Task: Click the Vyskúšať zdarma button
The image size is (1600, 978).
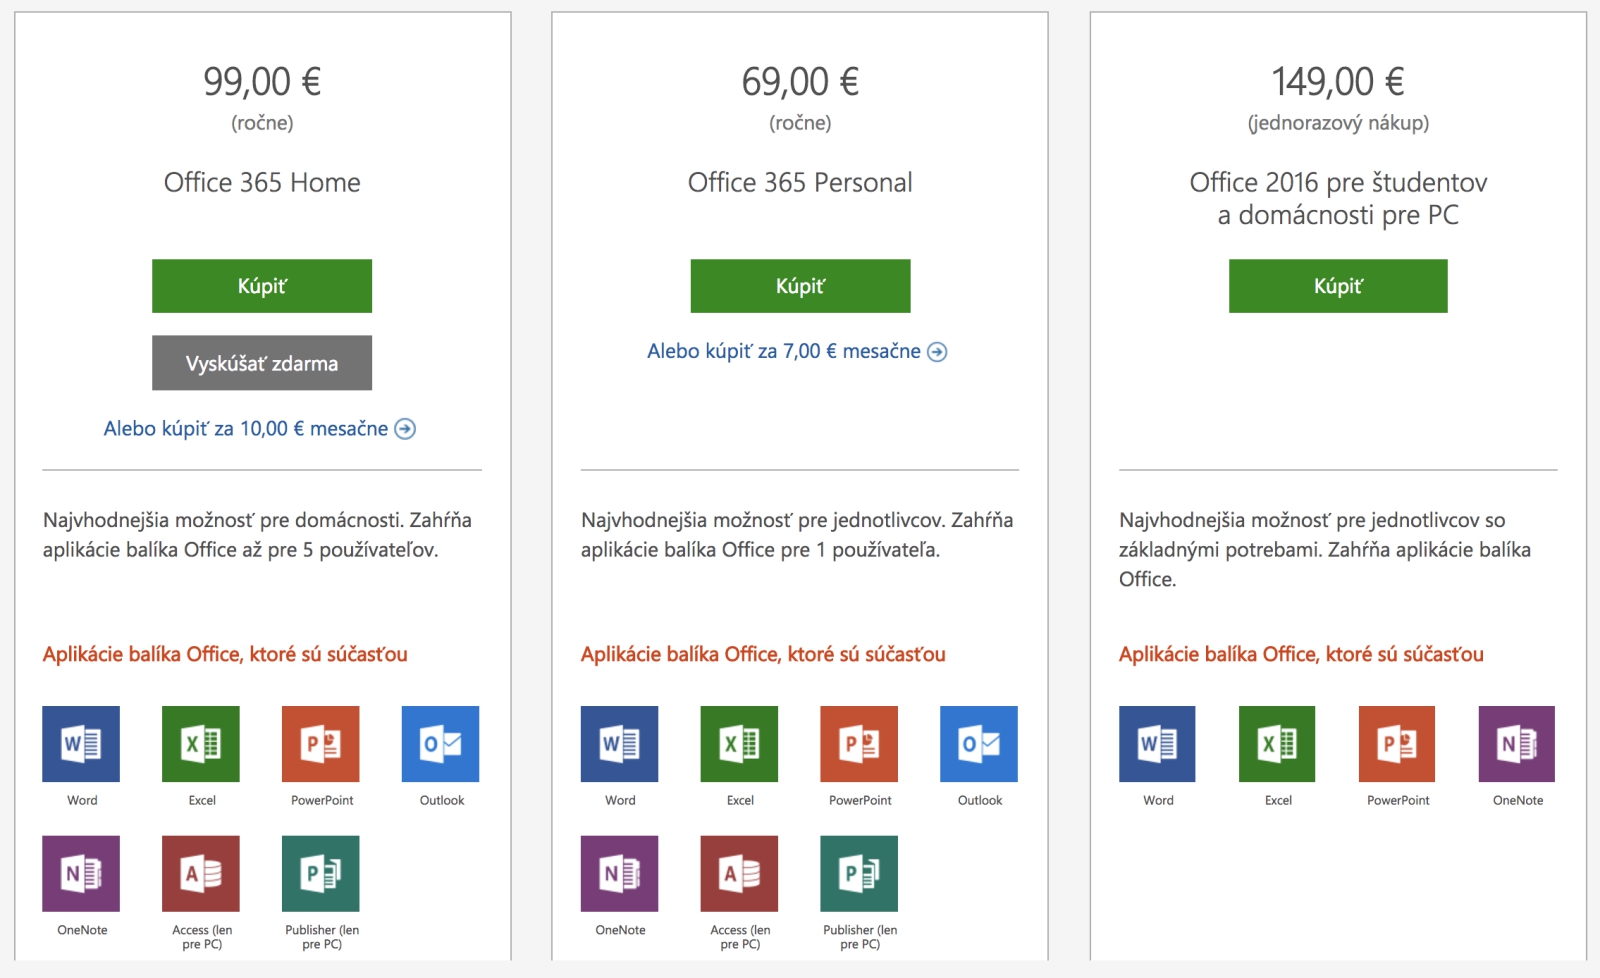Action: click(x=262, y=363)
